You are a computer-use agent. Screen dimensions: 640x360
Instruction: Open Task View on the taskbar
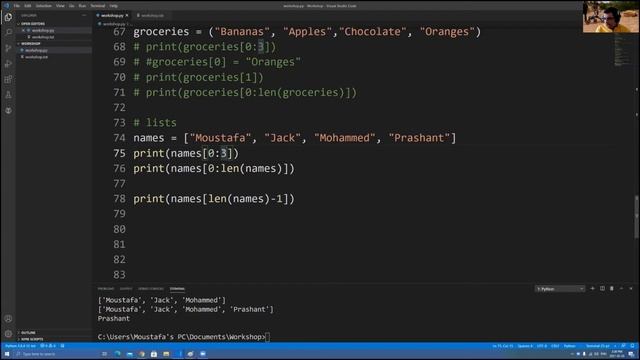104,354
